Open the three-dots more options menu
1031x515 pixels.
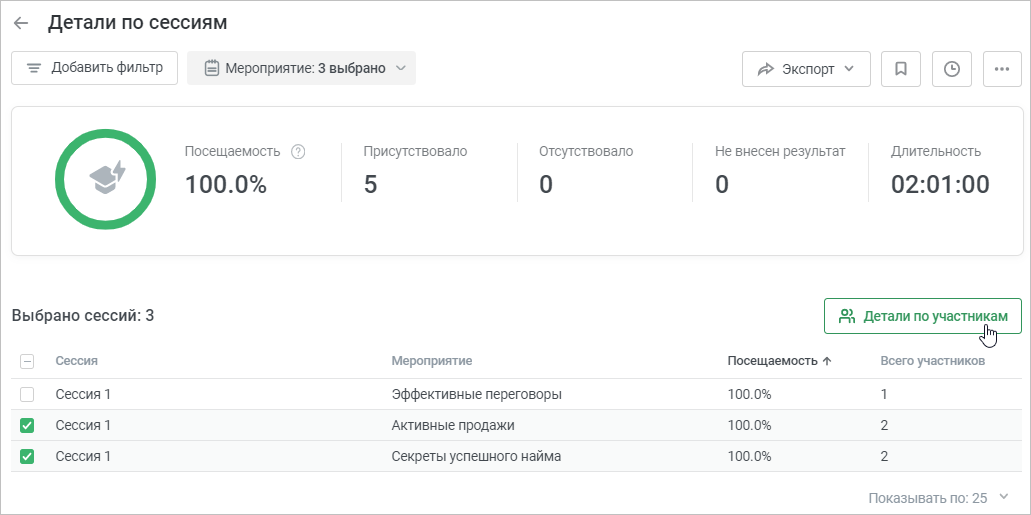1002,69
